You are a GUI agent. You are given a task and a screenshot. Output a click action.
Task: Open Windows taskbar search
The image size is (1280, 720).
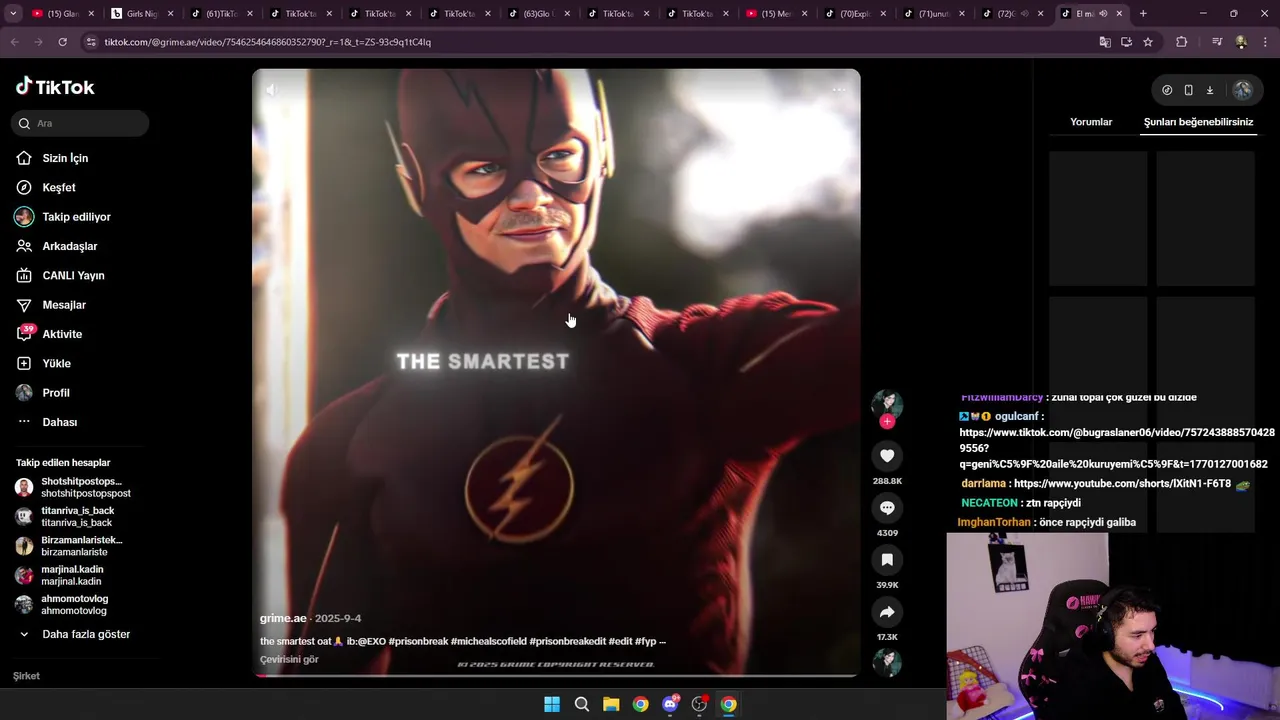coord(581,704)
